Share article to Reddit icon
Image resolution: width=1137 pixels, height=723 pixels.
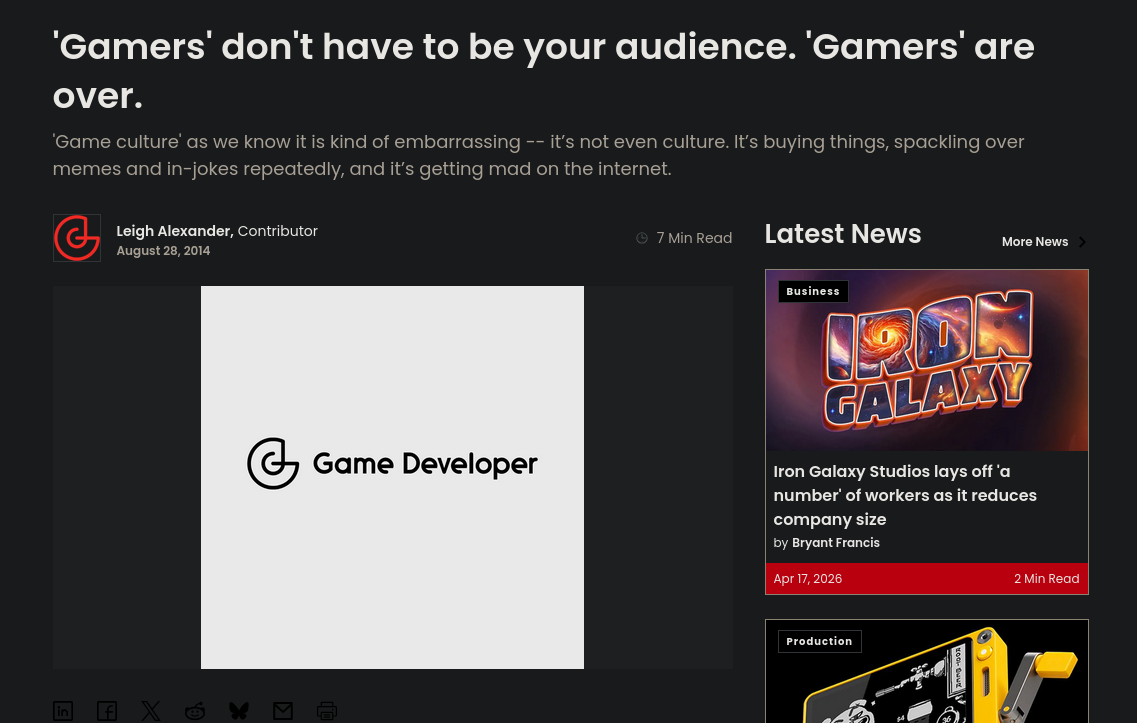coord(195,711)
